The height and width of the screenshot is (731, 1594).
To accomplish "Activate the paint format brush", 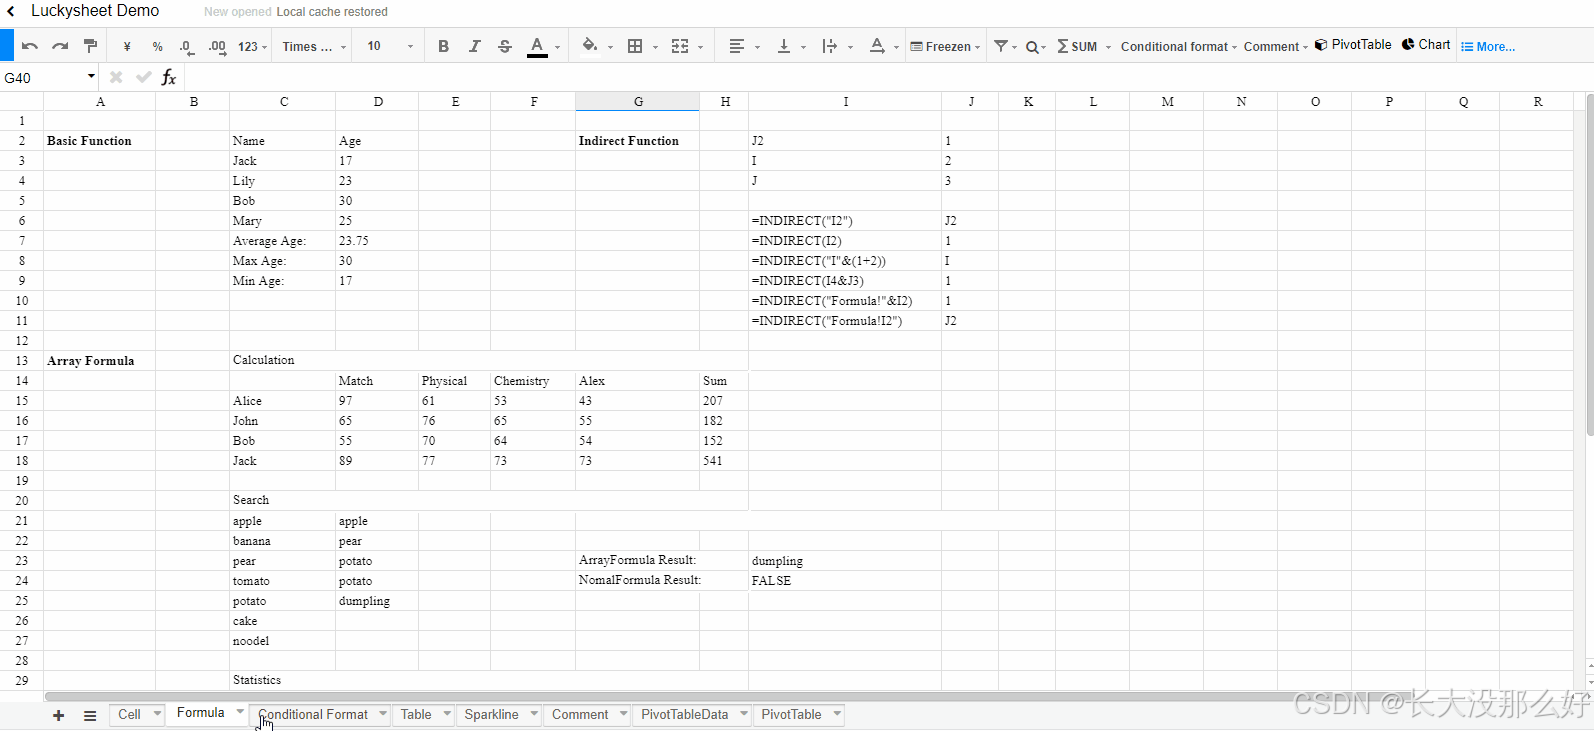I will [x=90, y=46].
